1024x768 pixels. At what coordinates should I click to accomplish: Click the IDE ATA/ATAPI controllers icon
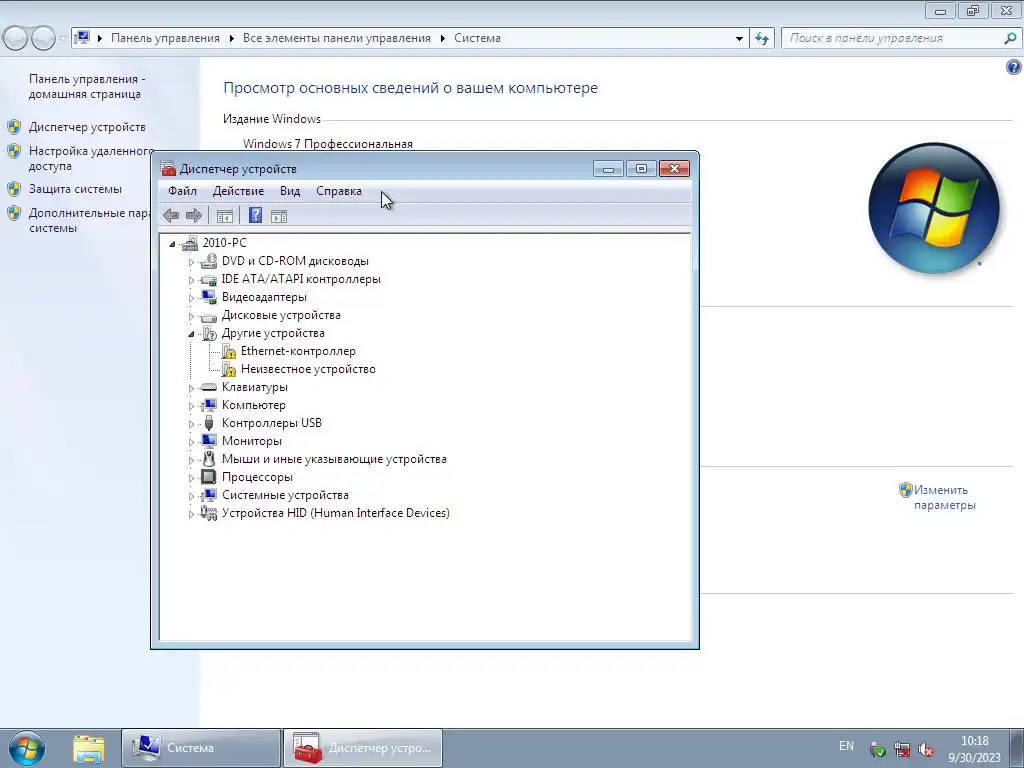pos(209,280)
